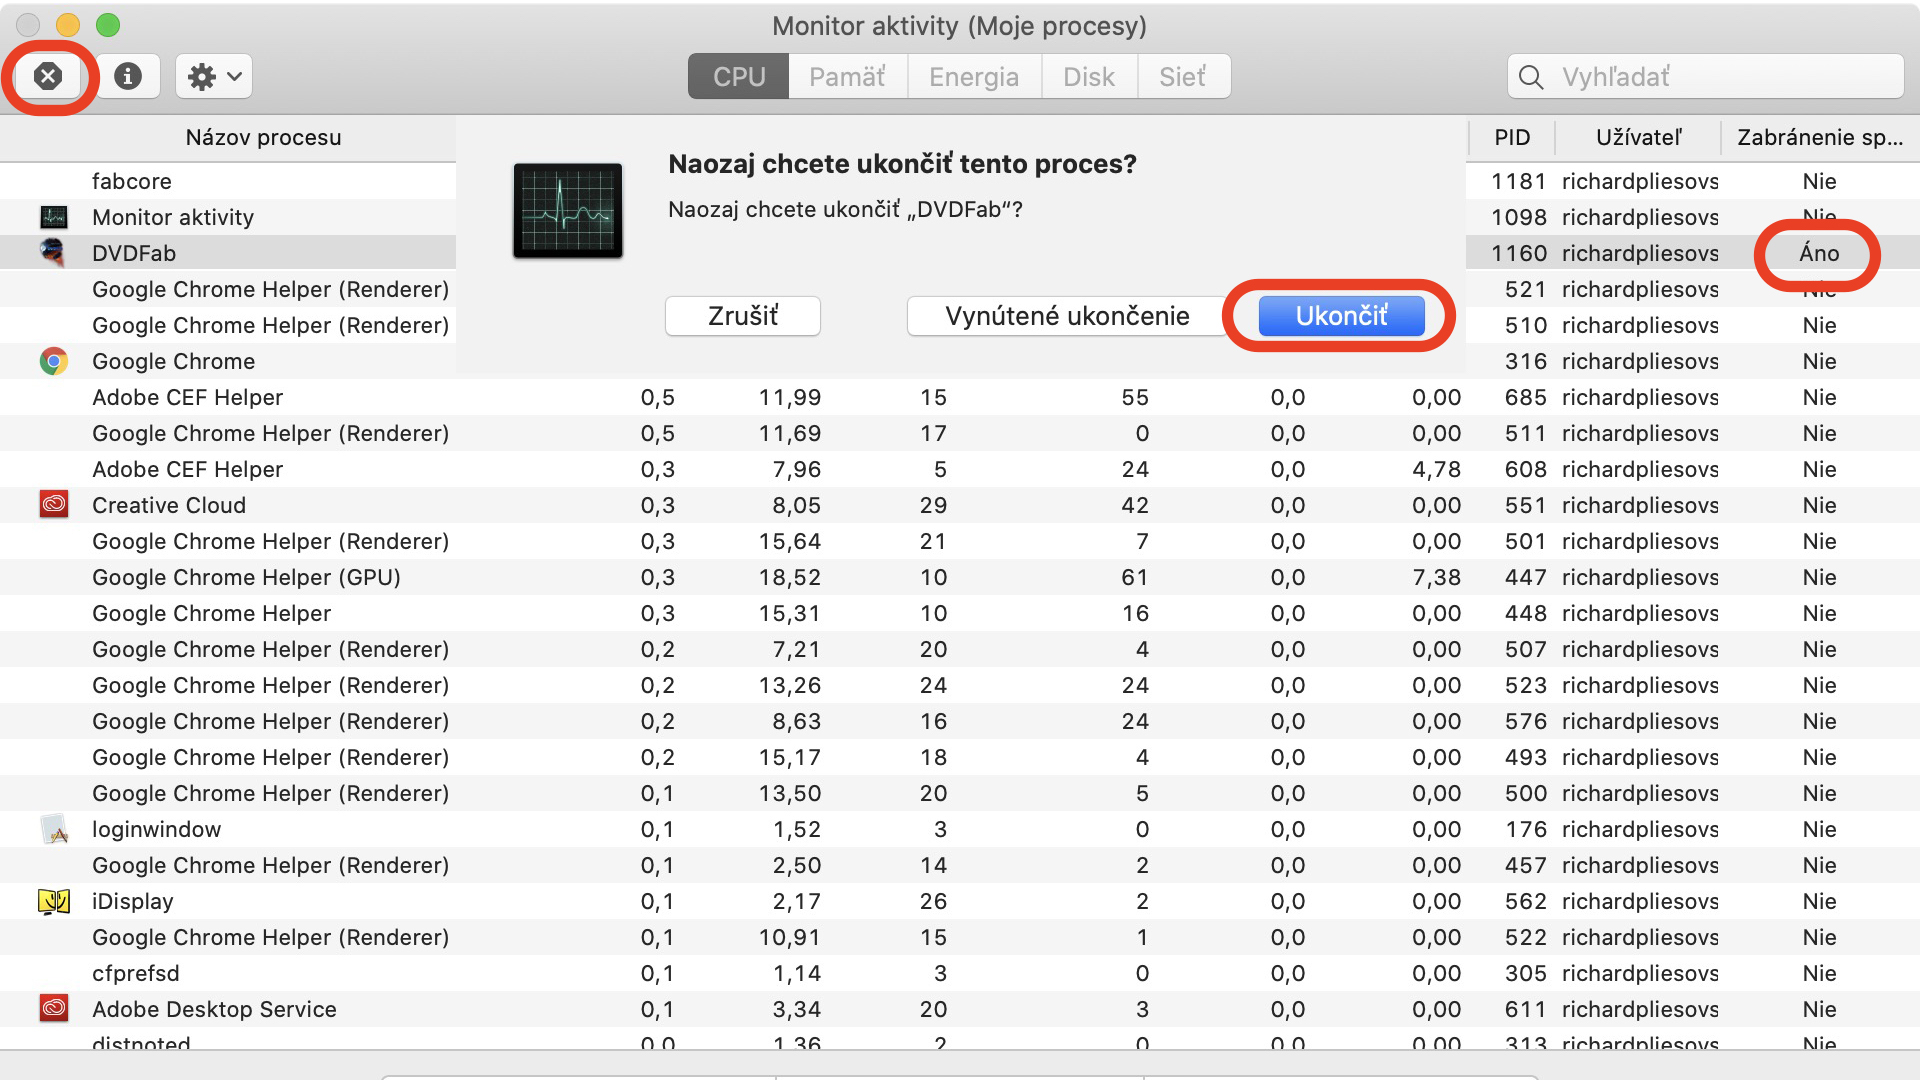Viewport: 1920px width, 1080px height.
Task: Click the 10,91 time in PID 522 row
Action: coord(789,937)
